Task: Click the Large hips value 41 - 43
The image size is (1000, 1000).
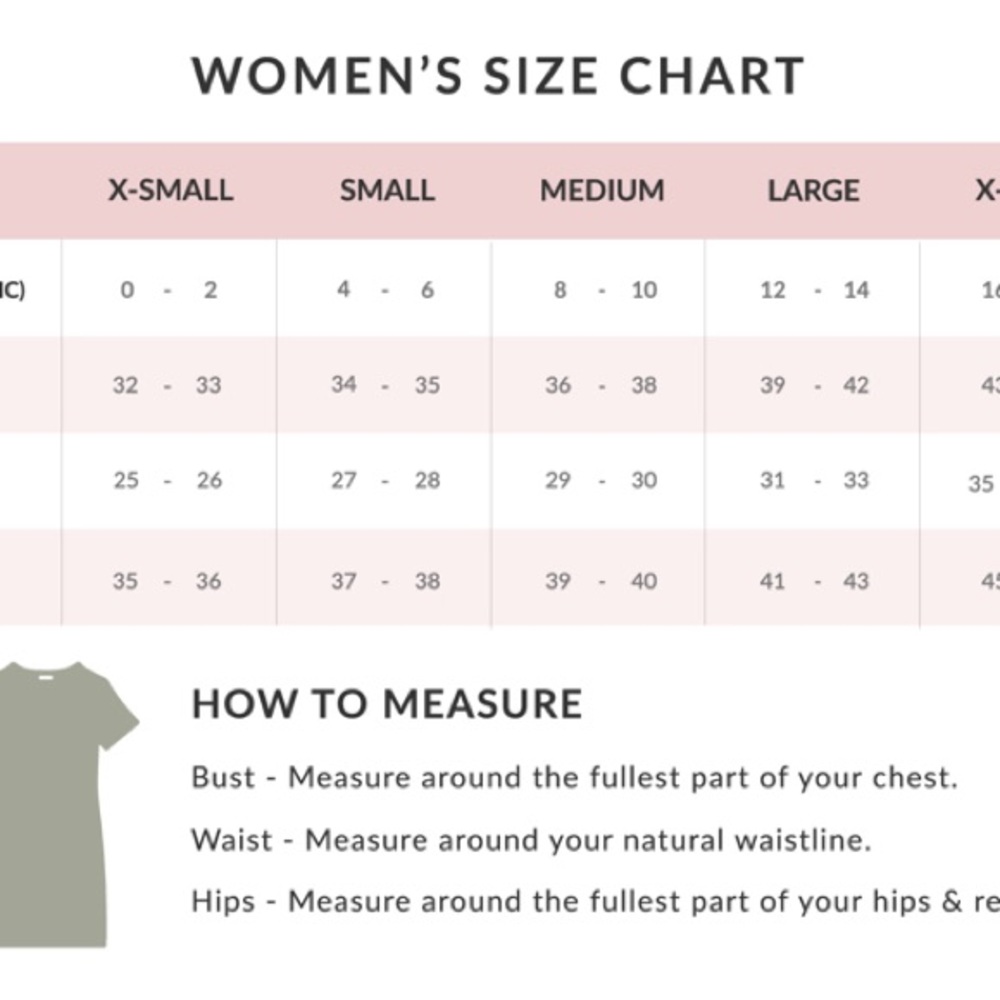Action: click(x=814, y=581)
